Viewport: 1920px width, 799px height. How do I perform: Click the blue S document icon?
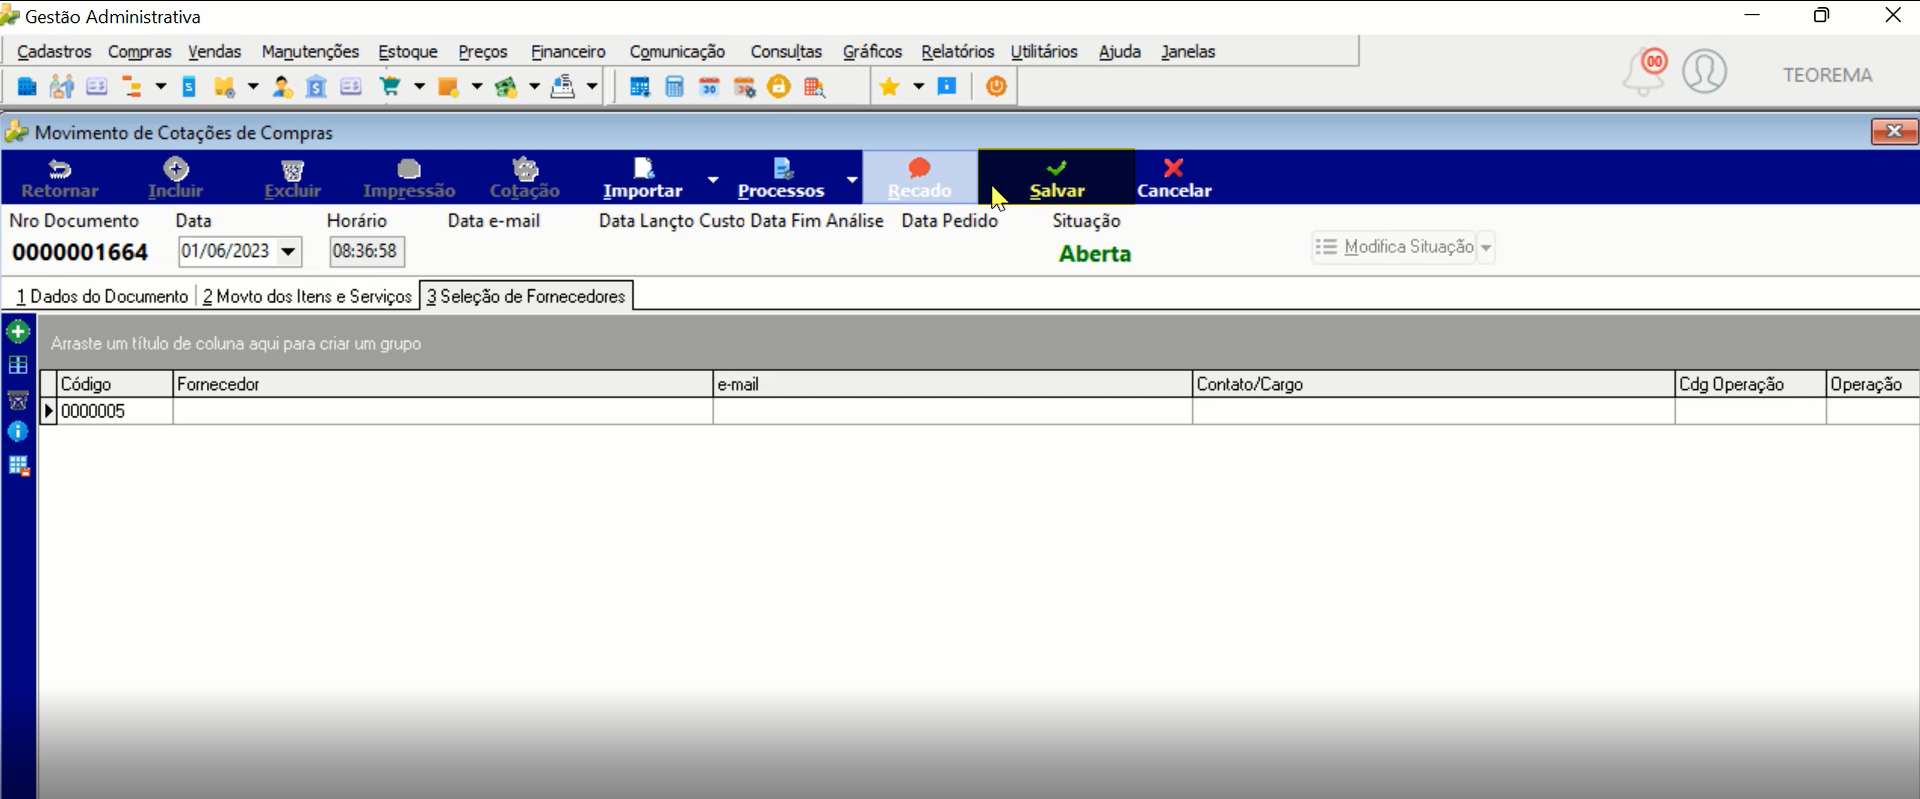189,87
